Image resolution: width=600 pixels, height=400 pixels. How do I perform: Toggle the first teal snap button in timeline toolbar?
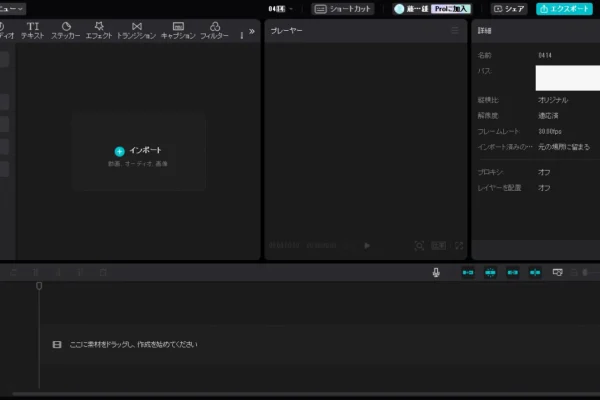click(x=467, y=272)
